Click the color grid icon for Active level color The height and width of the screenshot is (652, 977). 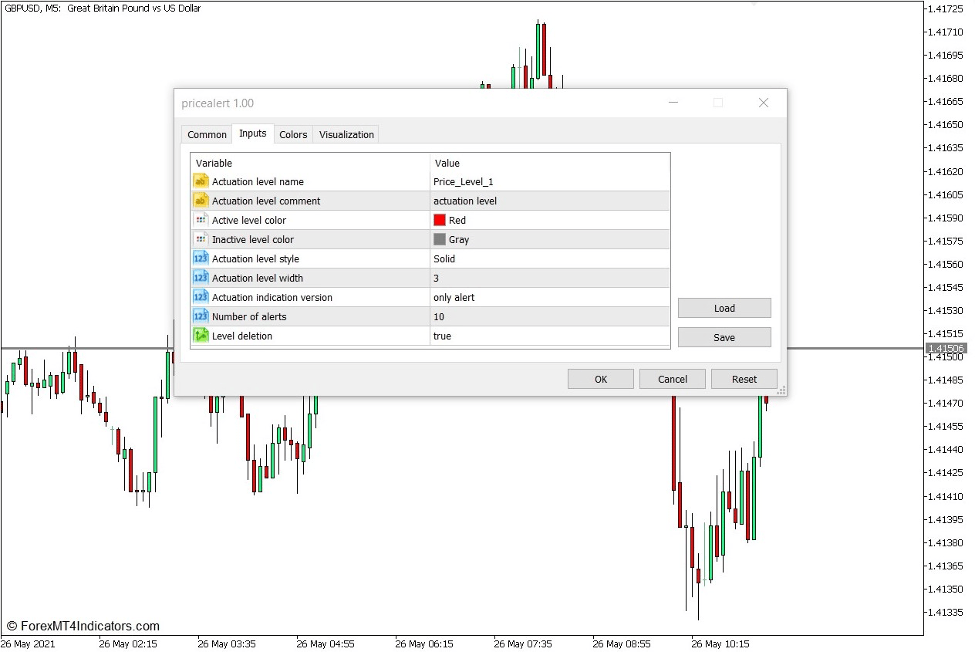pyautogui.click(x=200, y=220)
